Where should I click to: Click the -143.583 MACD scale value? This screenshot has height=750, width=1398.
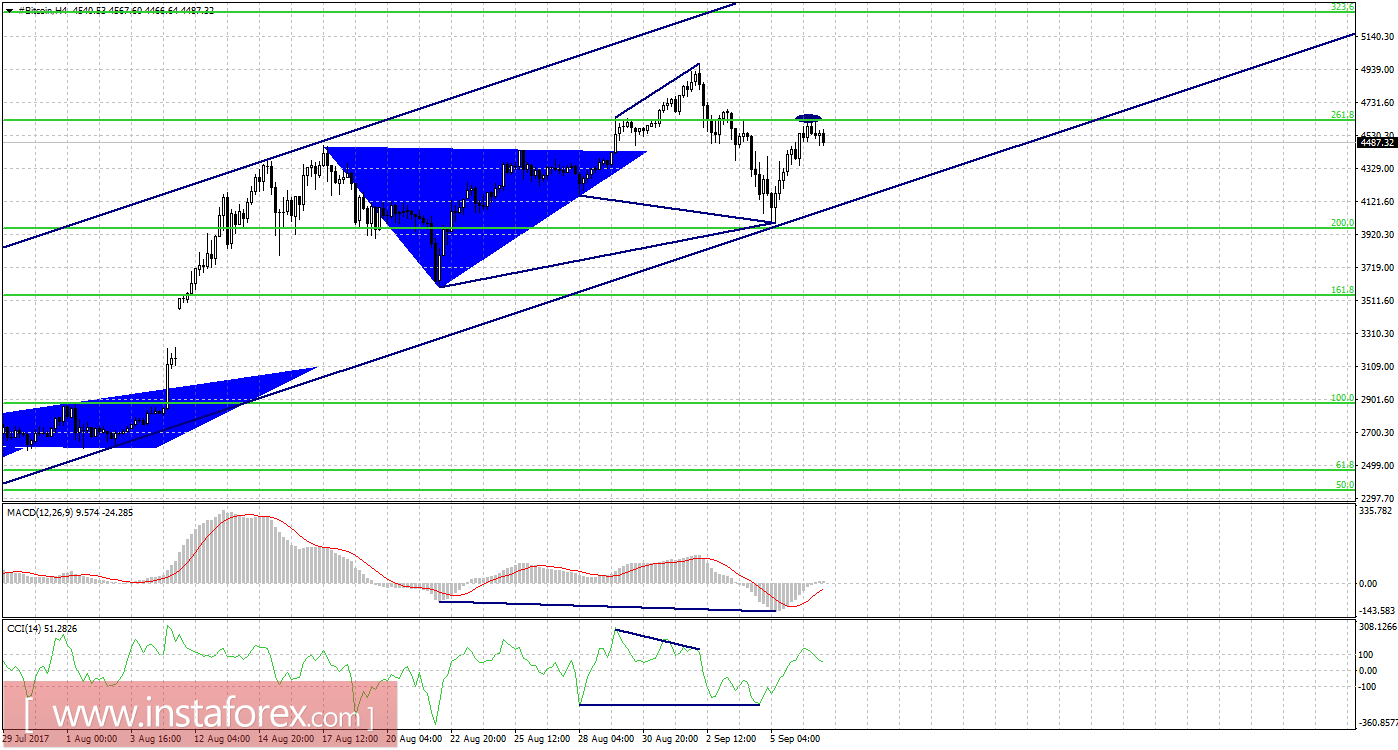1376,610
